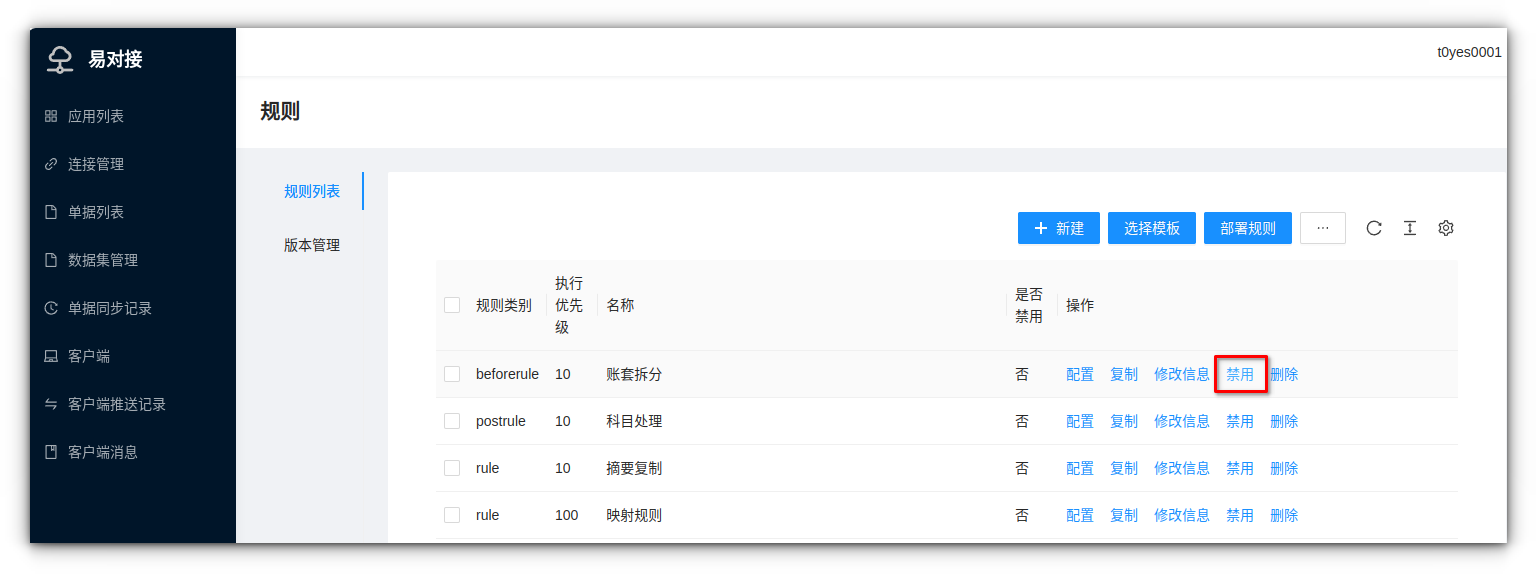Click the 易对接 cloud logo

click(x=61, y=59)
